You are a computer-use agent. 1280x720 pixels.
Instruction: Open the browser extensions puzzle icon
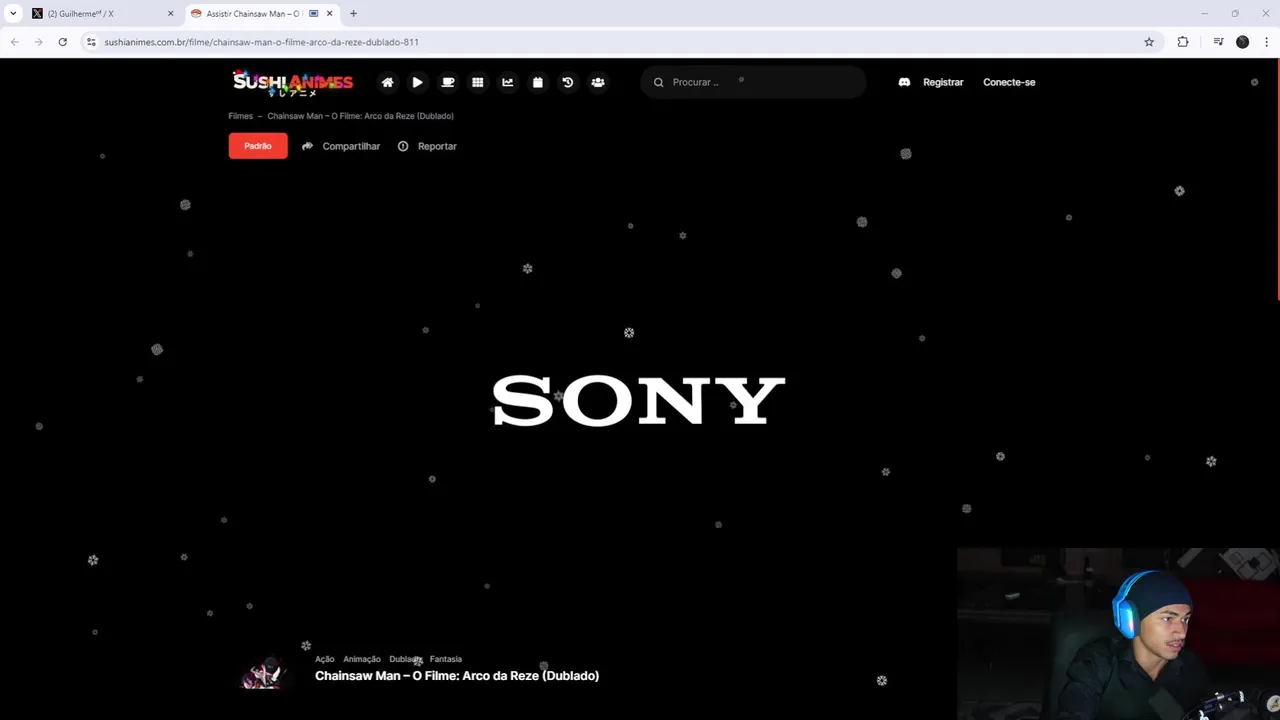[x=1183, y=42]
